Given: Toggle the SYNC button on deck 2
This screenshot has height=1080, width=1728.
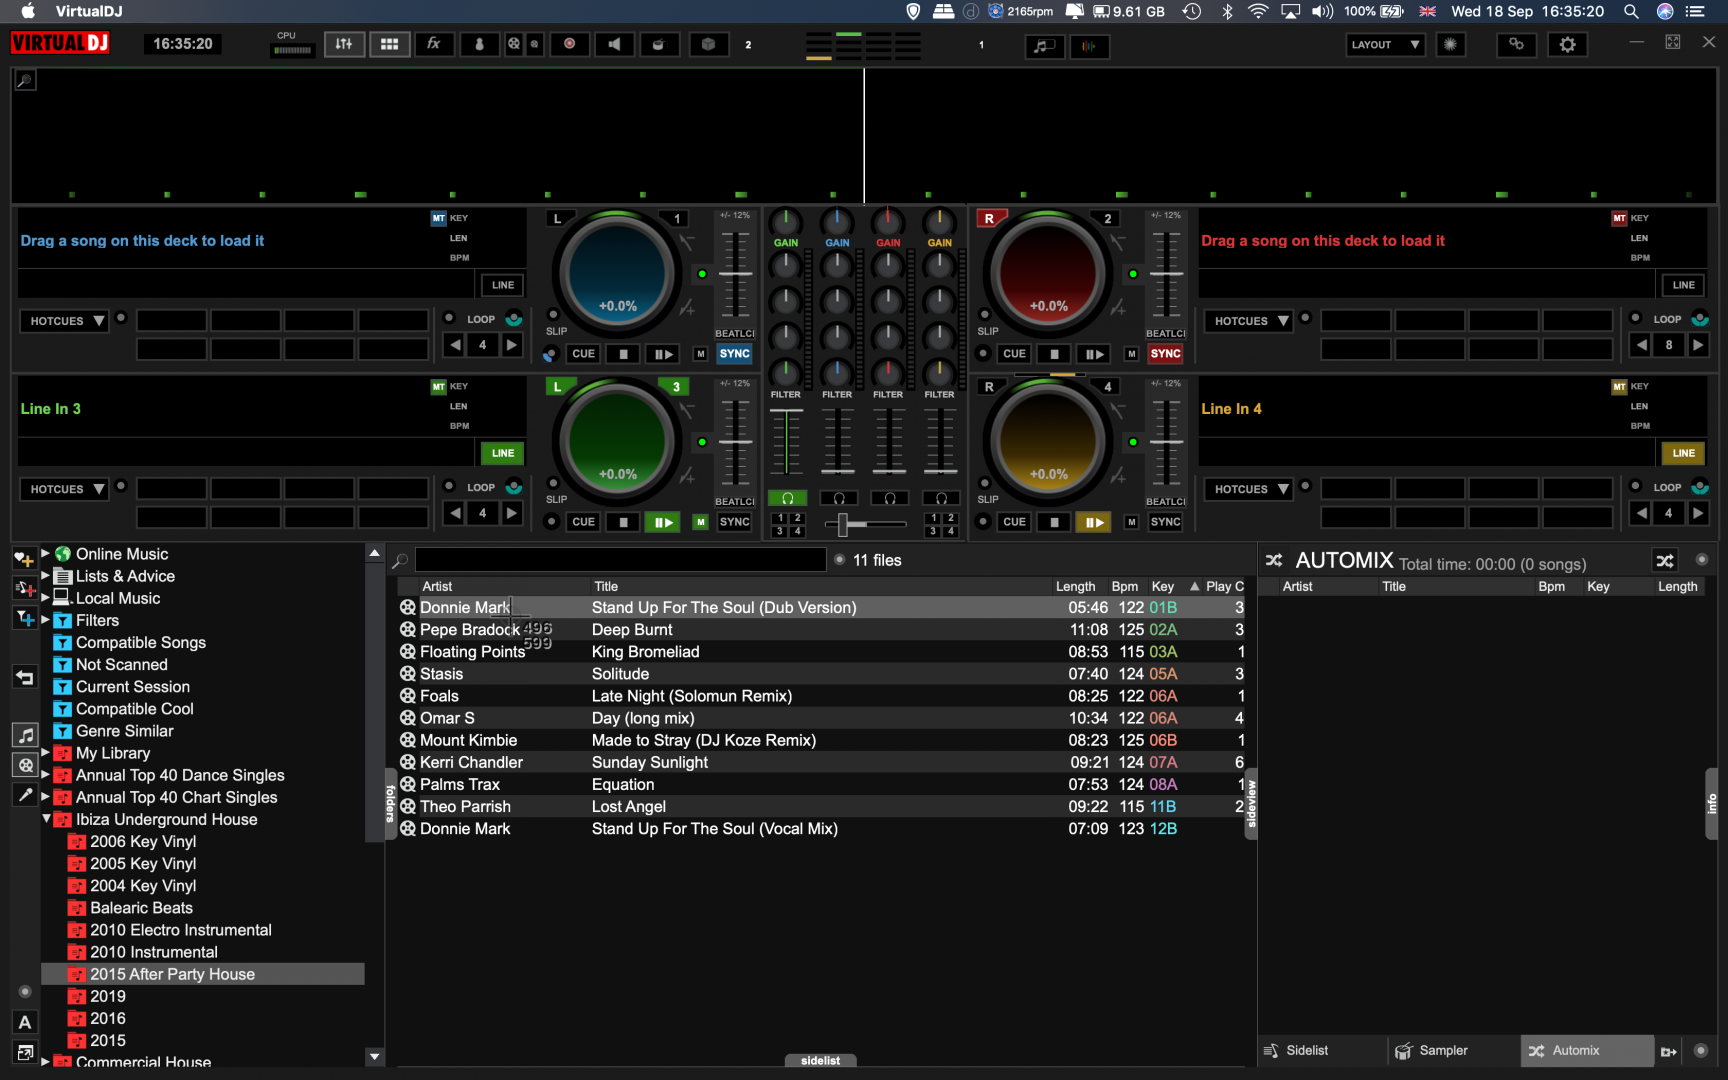Looking at the screenshot, I should click(x=1166, y=354).
